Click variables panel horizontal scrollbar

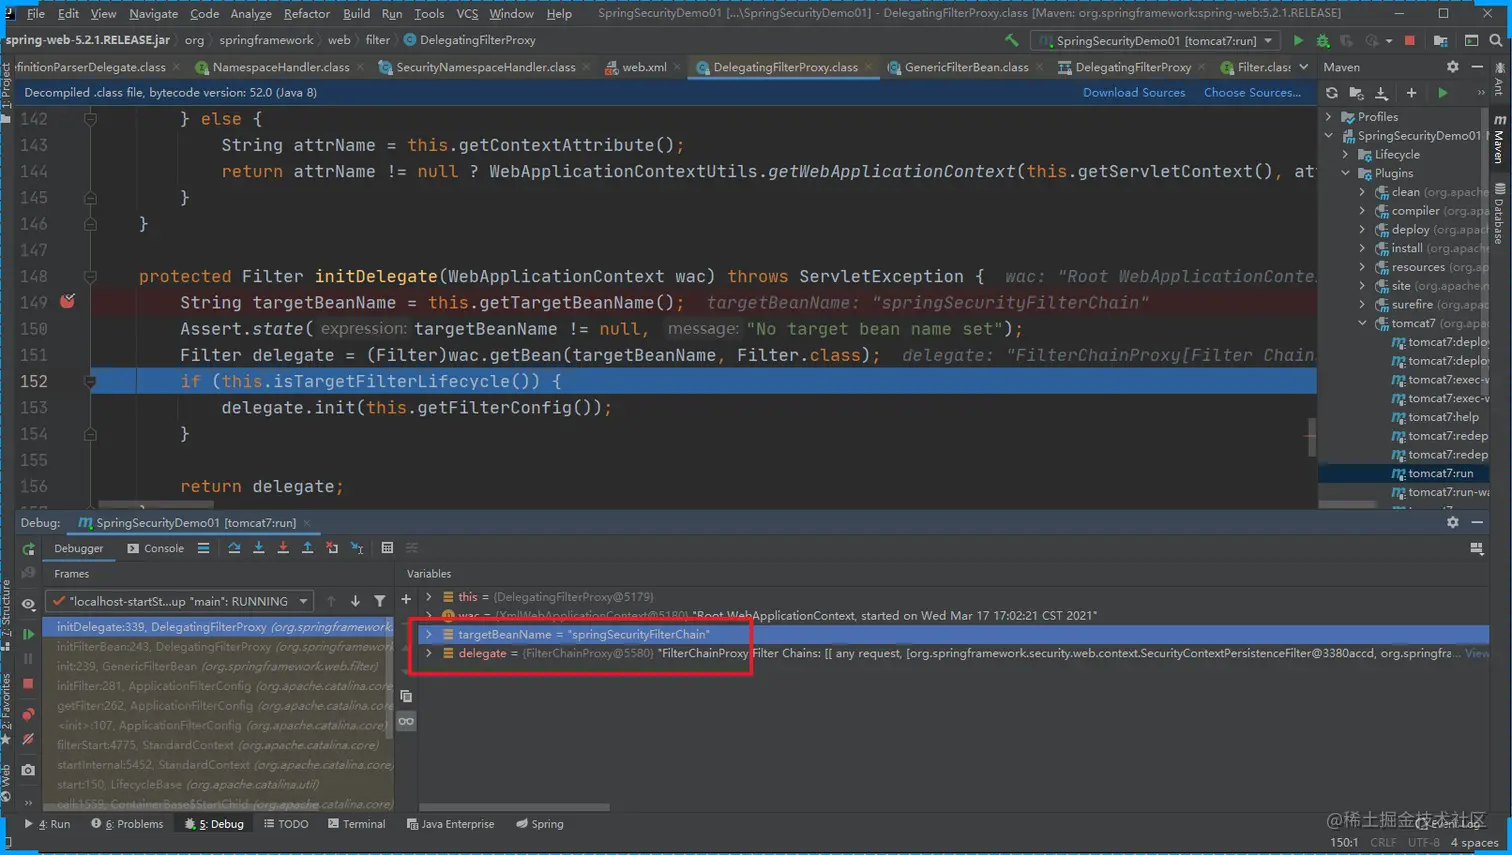515,807
